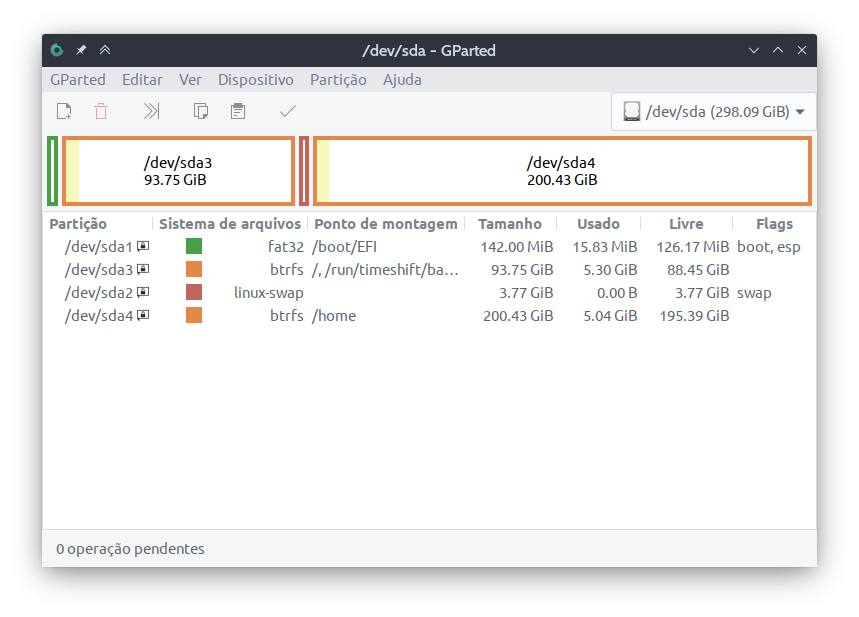Minimize the GParted window
This screenshot has height=617, width=859.
tap(754, 50)
